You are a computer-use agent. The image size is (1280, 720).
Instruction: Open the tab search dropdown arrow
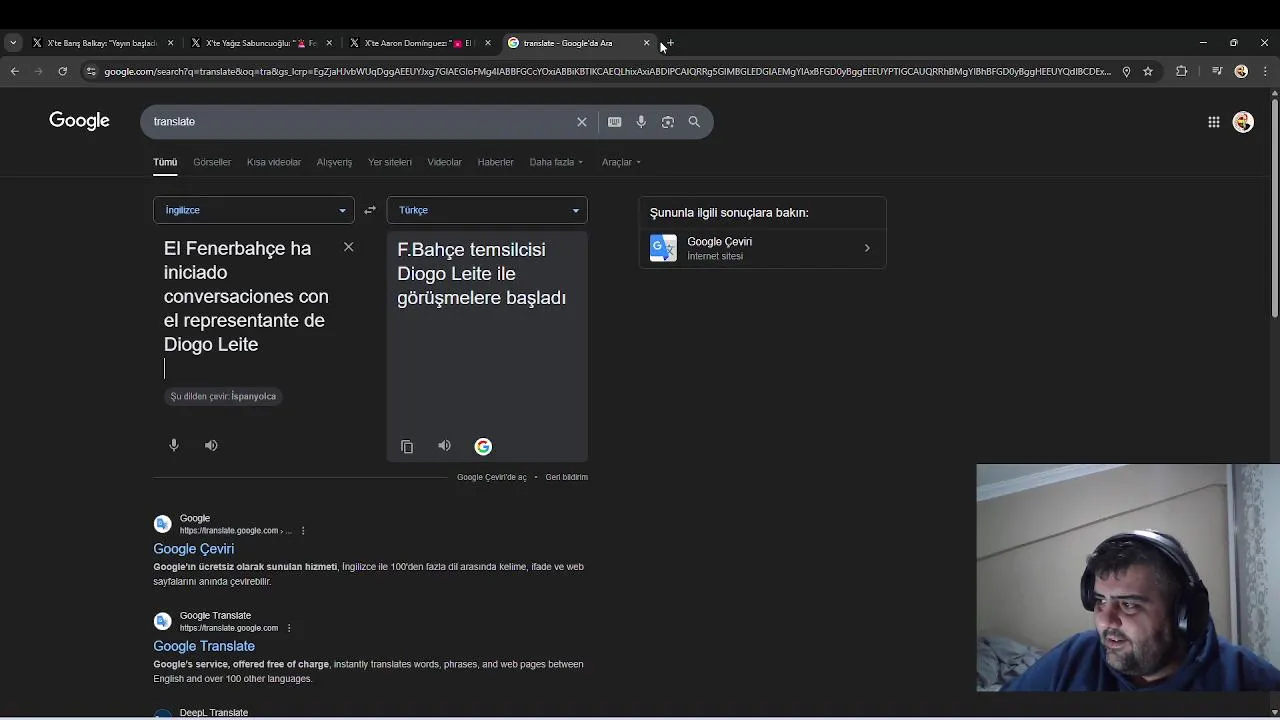point(13,43)
